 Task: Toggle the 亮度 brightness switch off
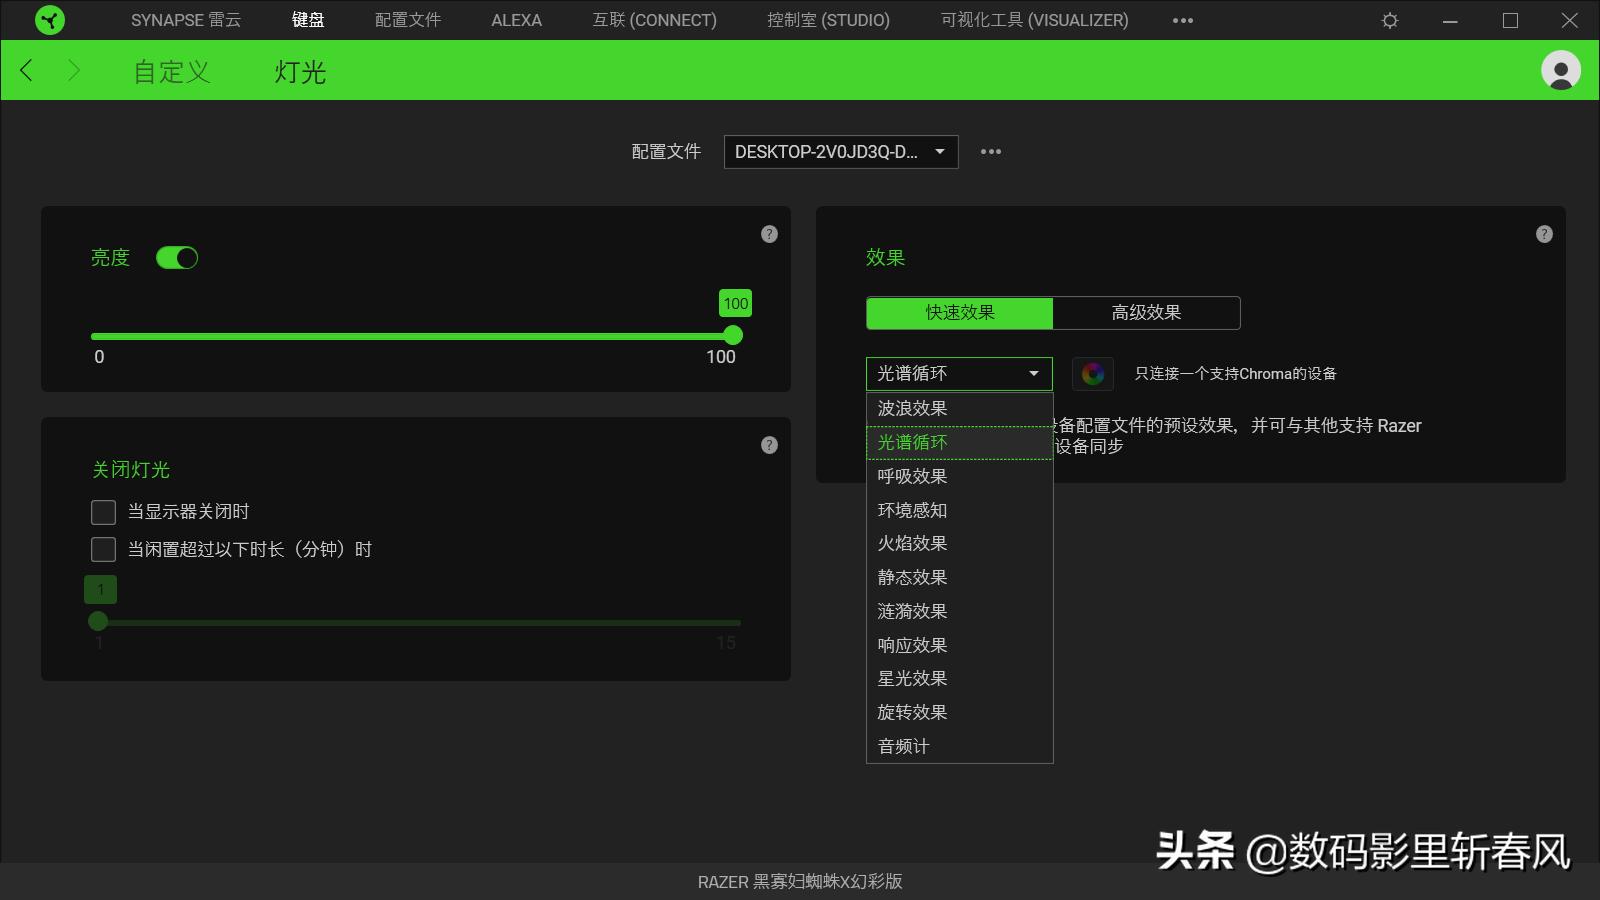point(178,257)
